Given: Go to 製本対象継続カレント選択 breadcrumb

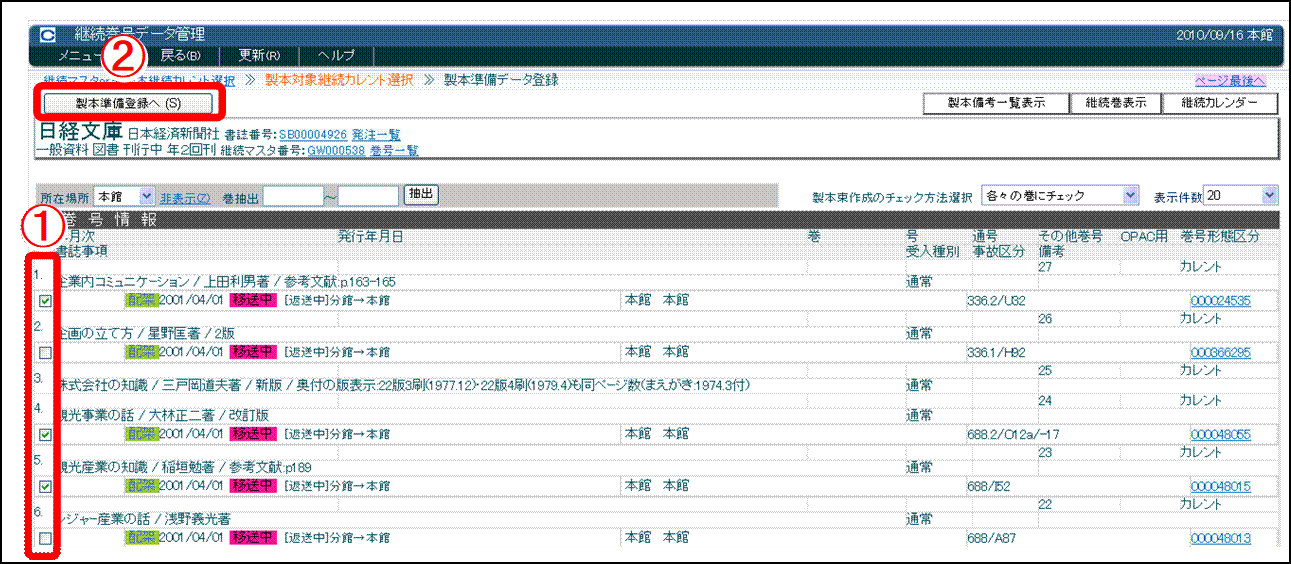Looking at the screenshot, I should (x=339, y=80).
